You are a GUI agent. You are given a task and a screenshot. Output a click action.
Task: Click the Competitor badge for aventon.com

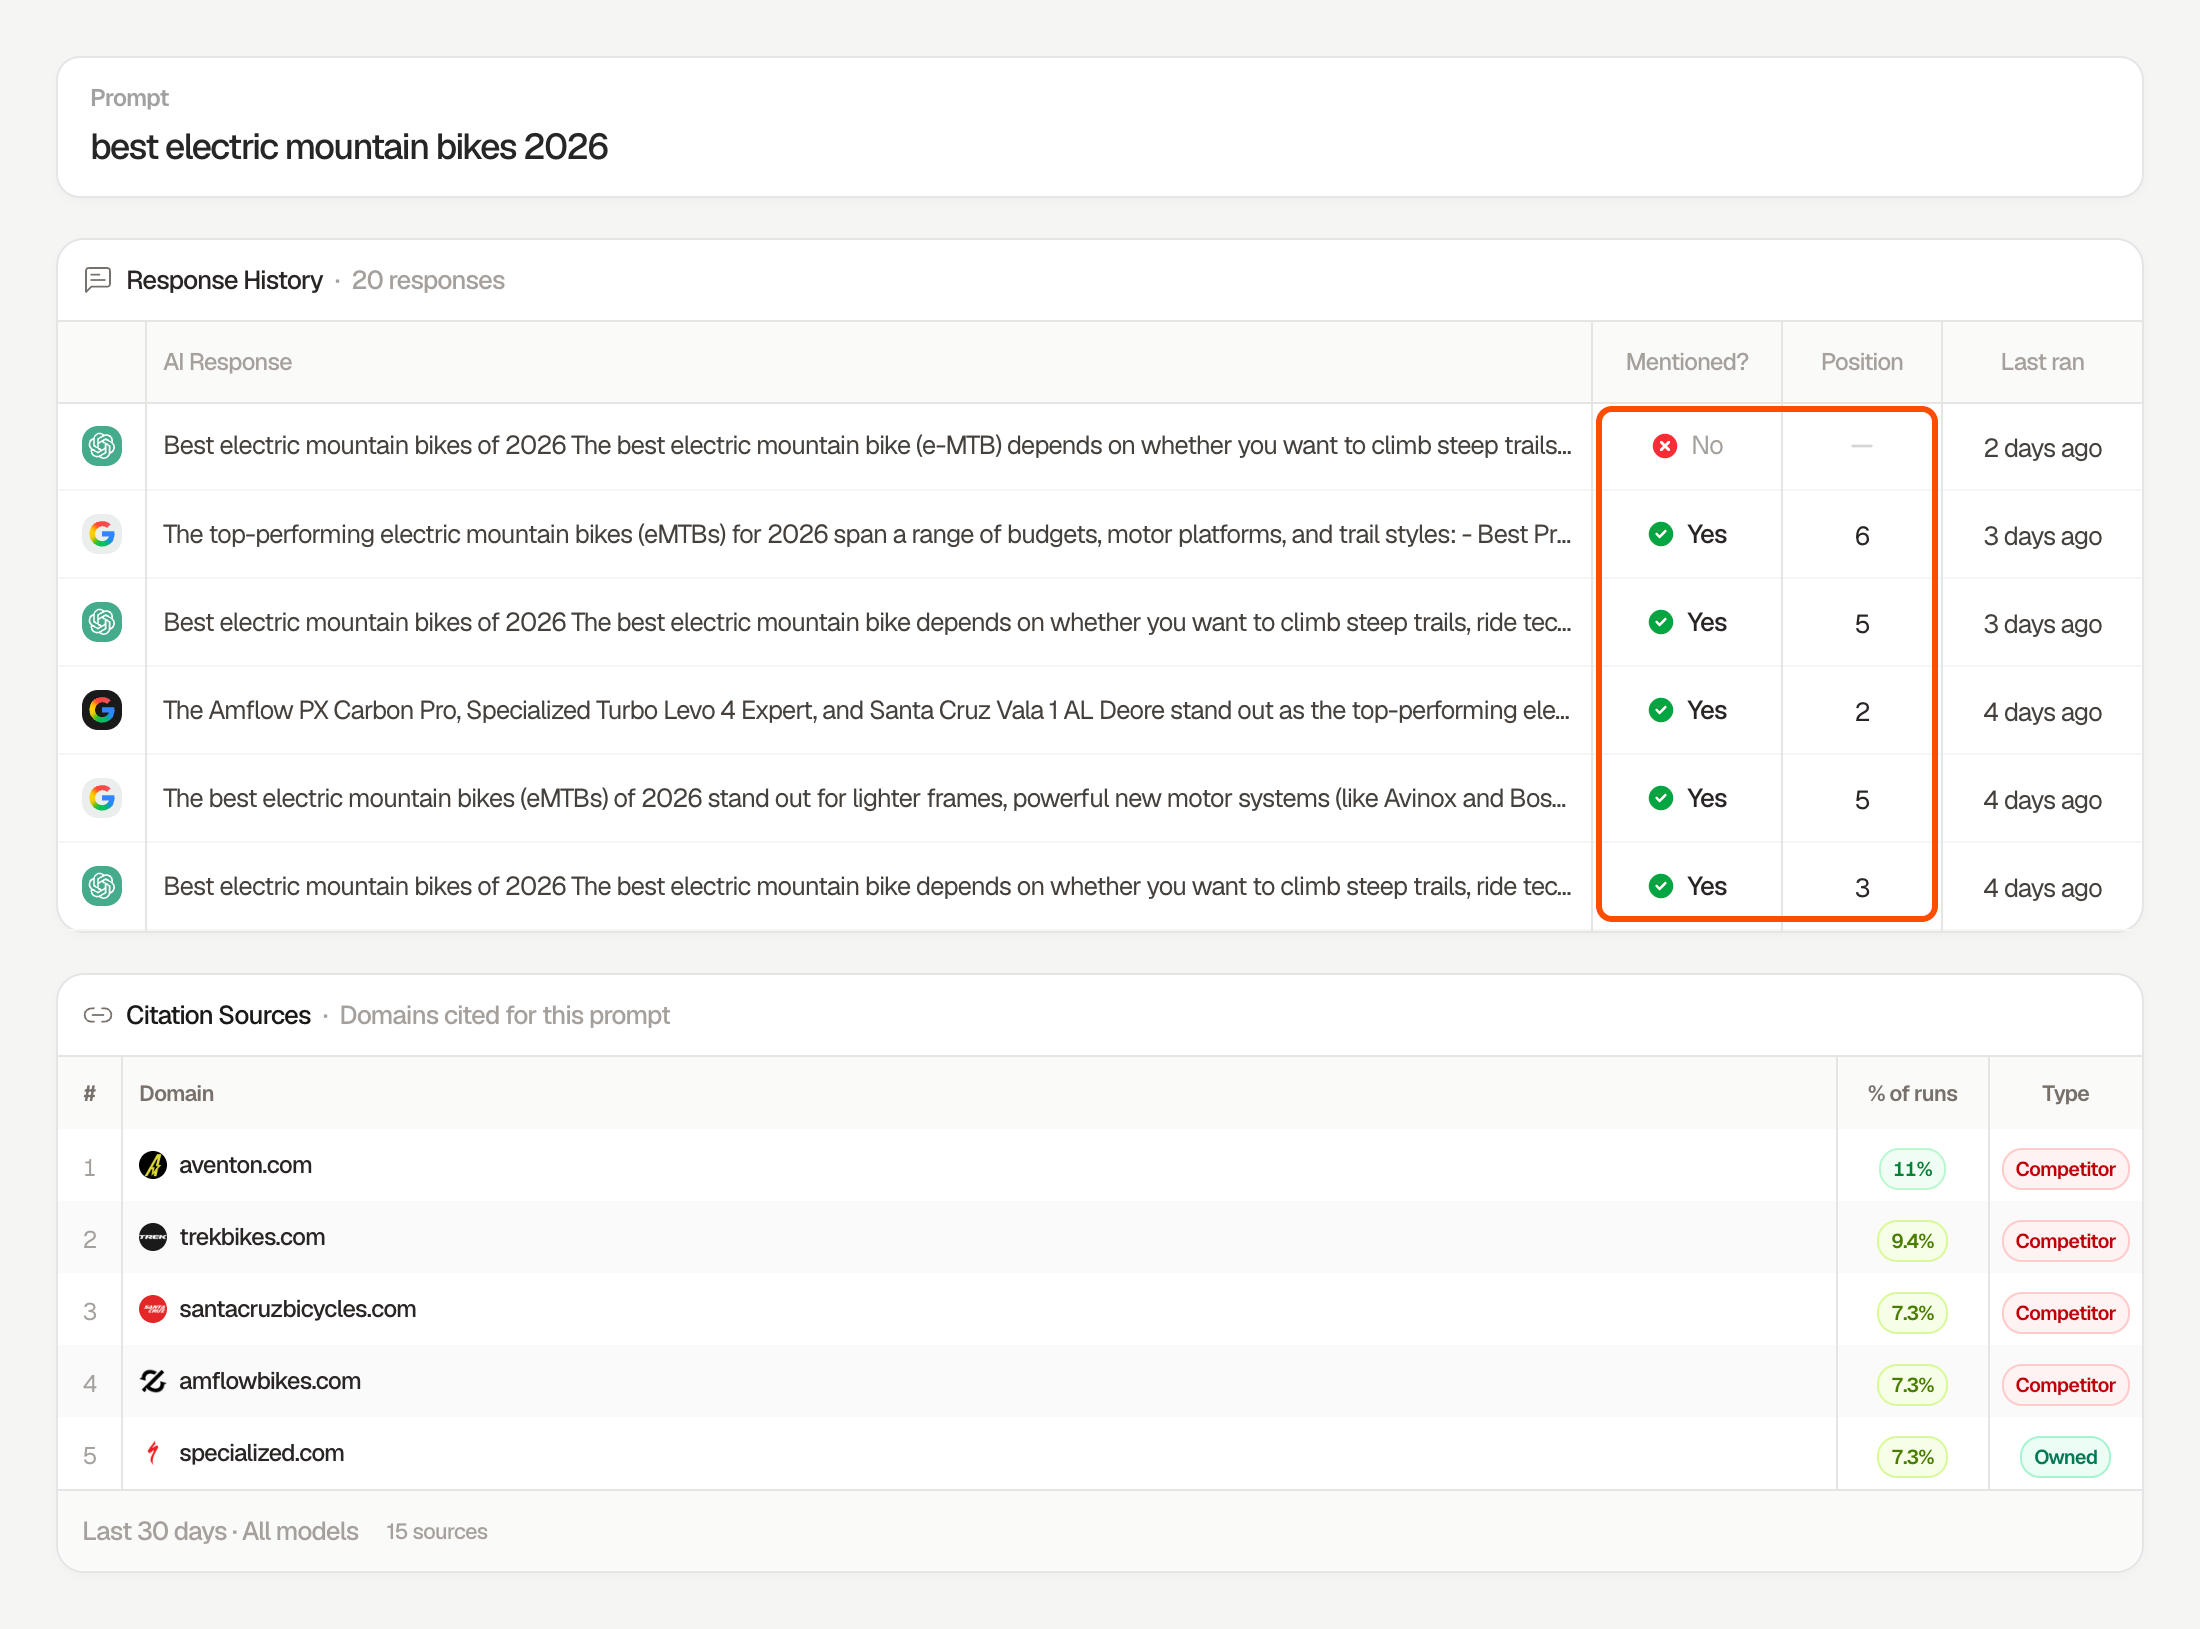coord(2065,1169)
